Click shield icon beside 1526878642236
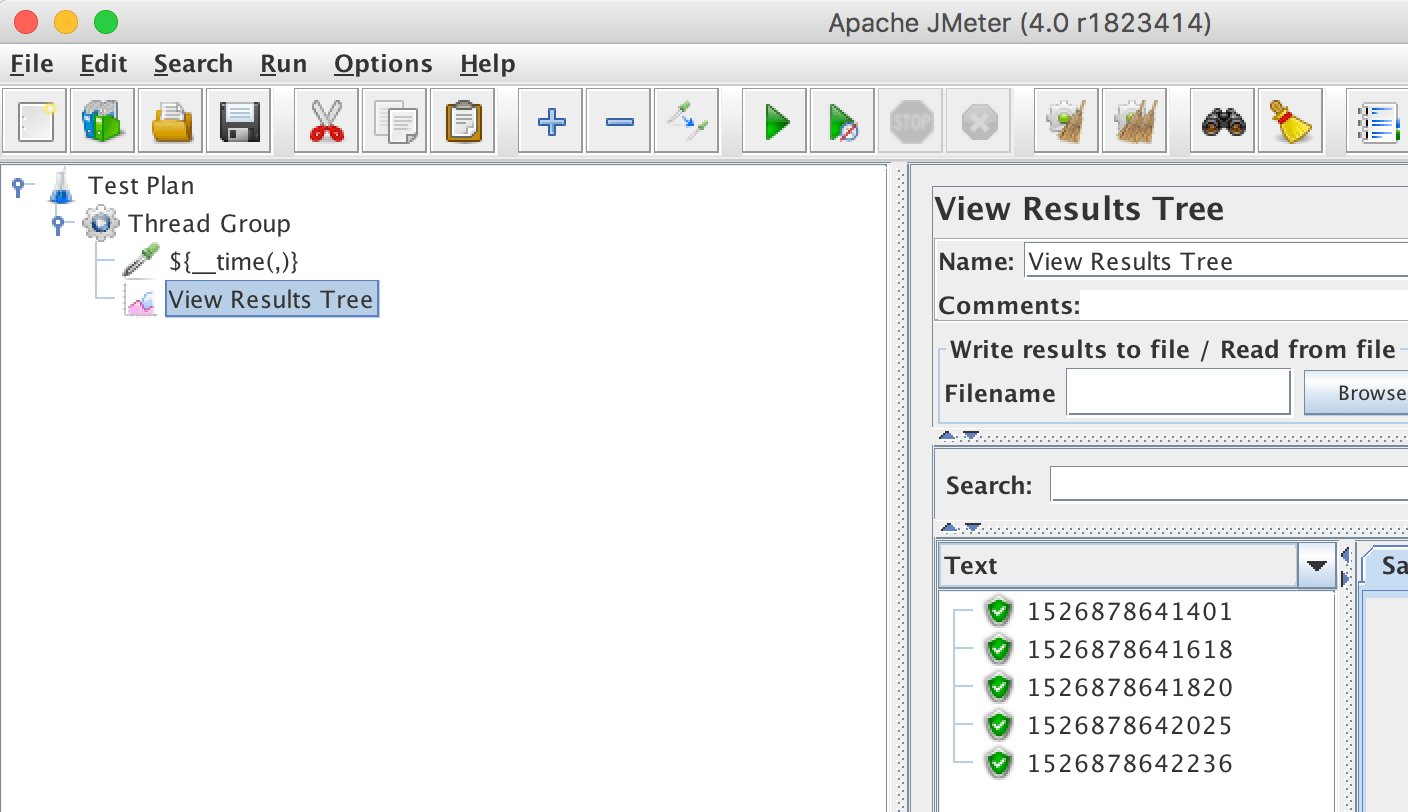 (x=998, y=763)
